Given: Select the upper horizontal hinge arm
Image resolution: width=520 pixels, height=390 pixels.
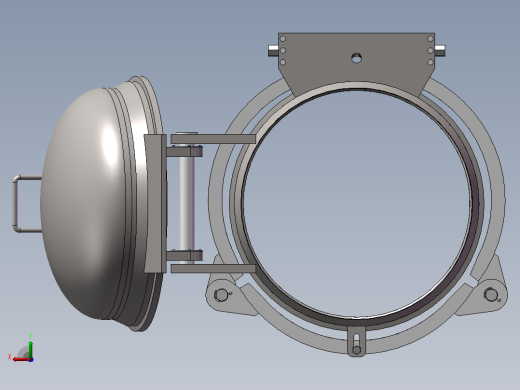Looking at the screenshot, I should 213,139.
